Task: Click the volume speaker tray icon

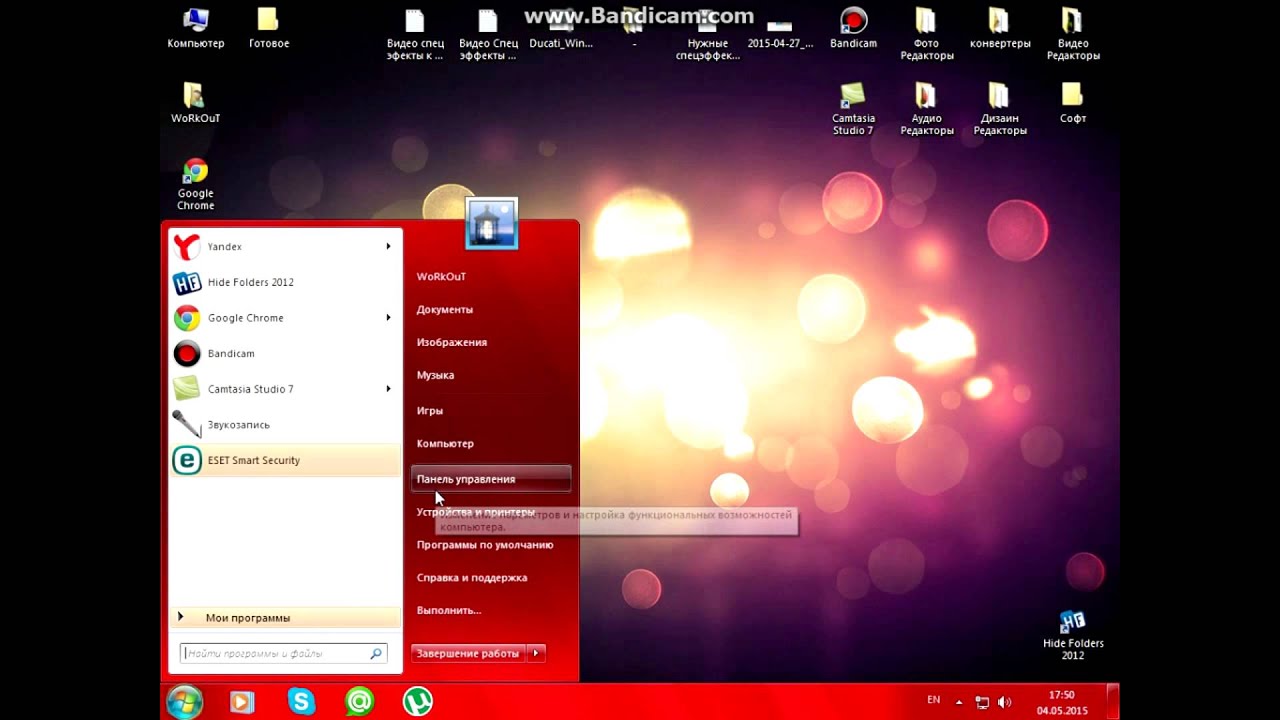Action: click(1004, 702)
